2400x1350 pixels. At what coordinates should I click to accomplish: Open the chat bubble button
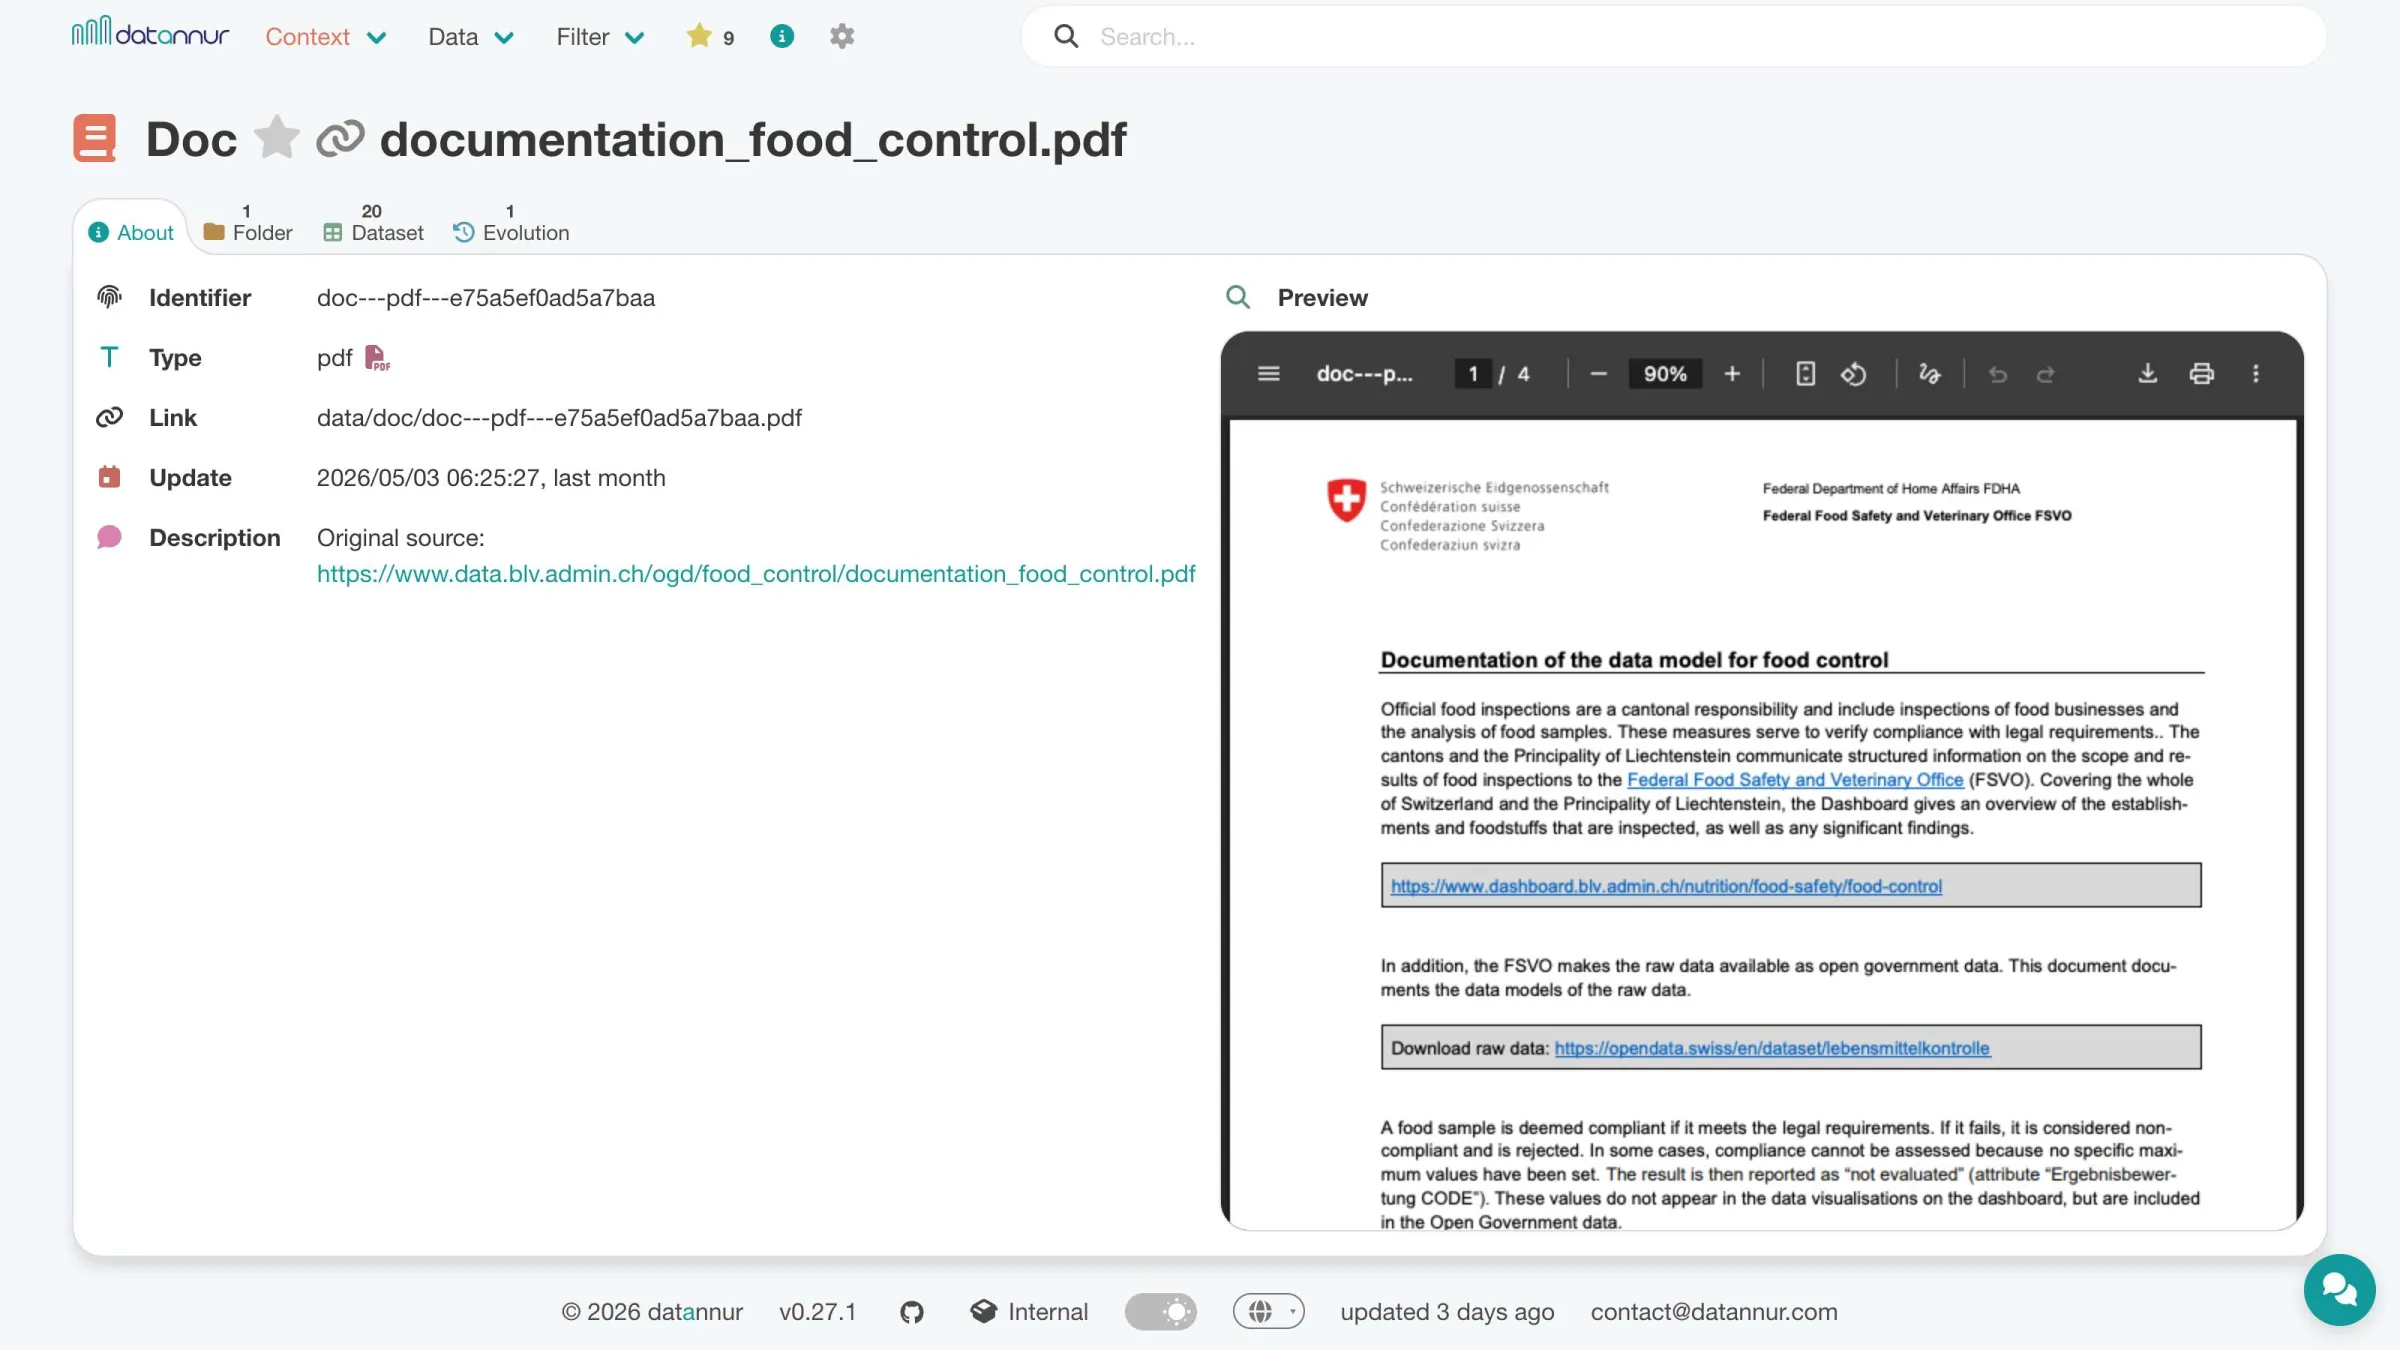[x=2339, y=1289]
